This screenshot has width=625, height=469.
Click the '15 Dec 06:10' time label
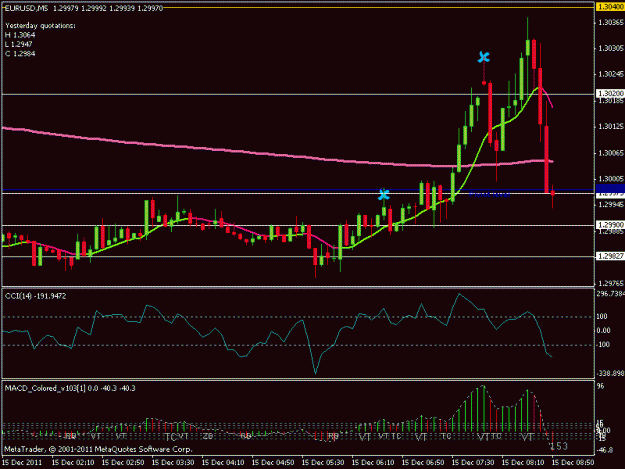point(373,463)
